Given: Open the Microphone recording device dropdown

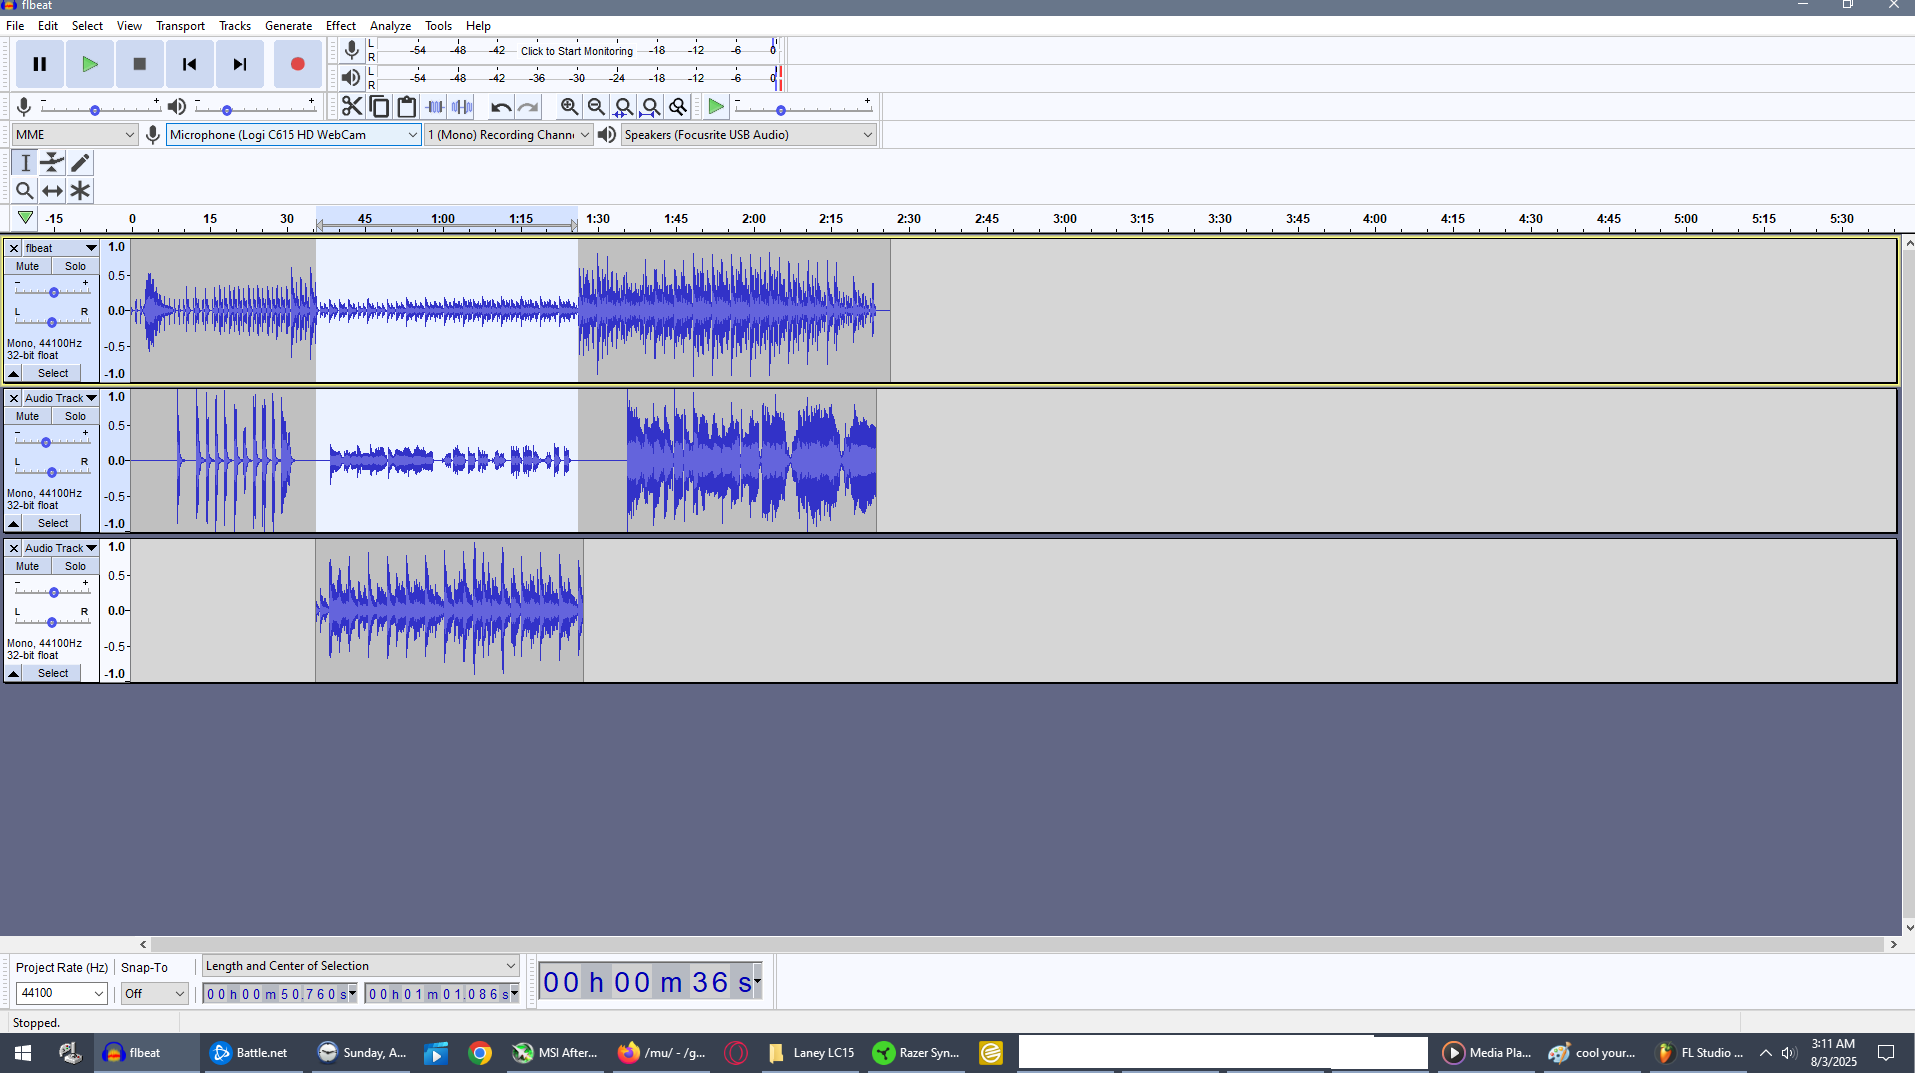Looking at the screenshot, I should tap(293, 134).
